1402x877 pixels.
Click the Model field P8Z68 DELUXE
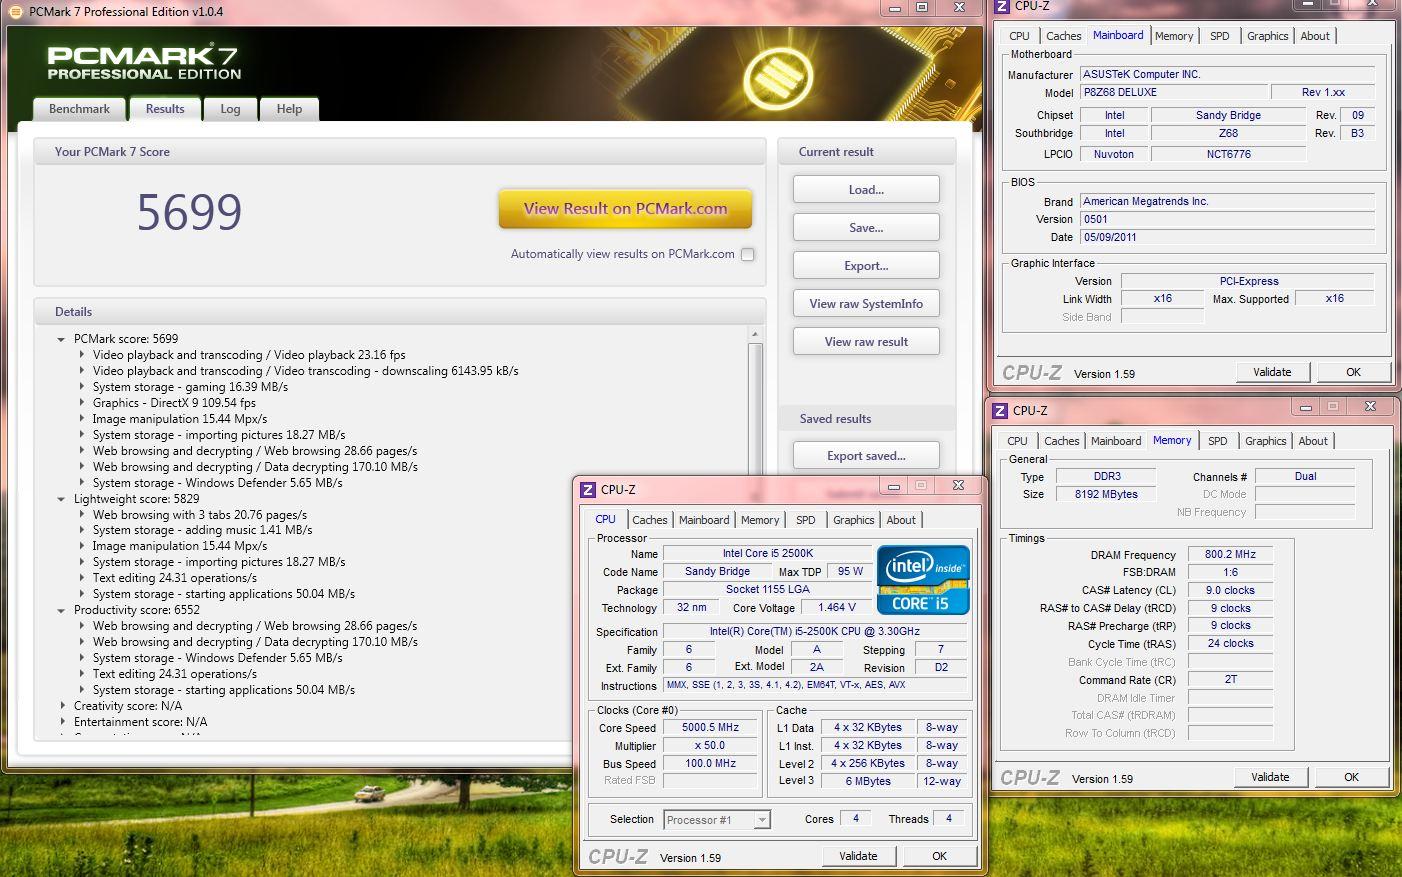[1173, 92]
